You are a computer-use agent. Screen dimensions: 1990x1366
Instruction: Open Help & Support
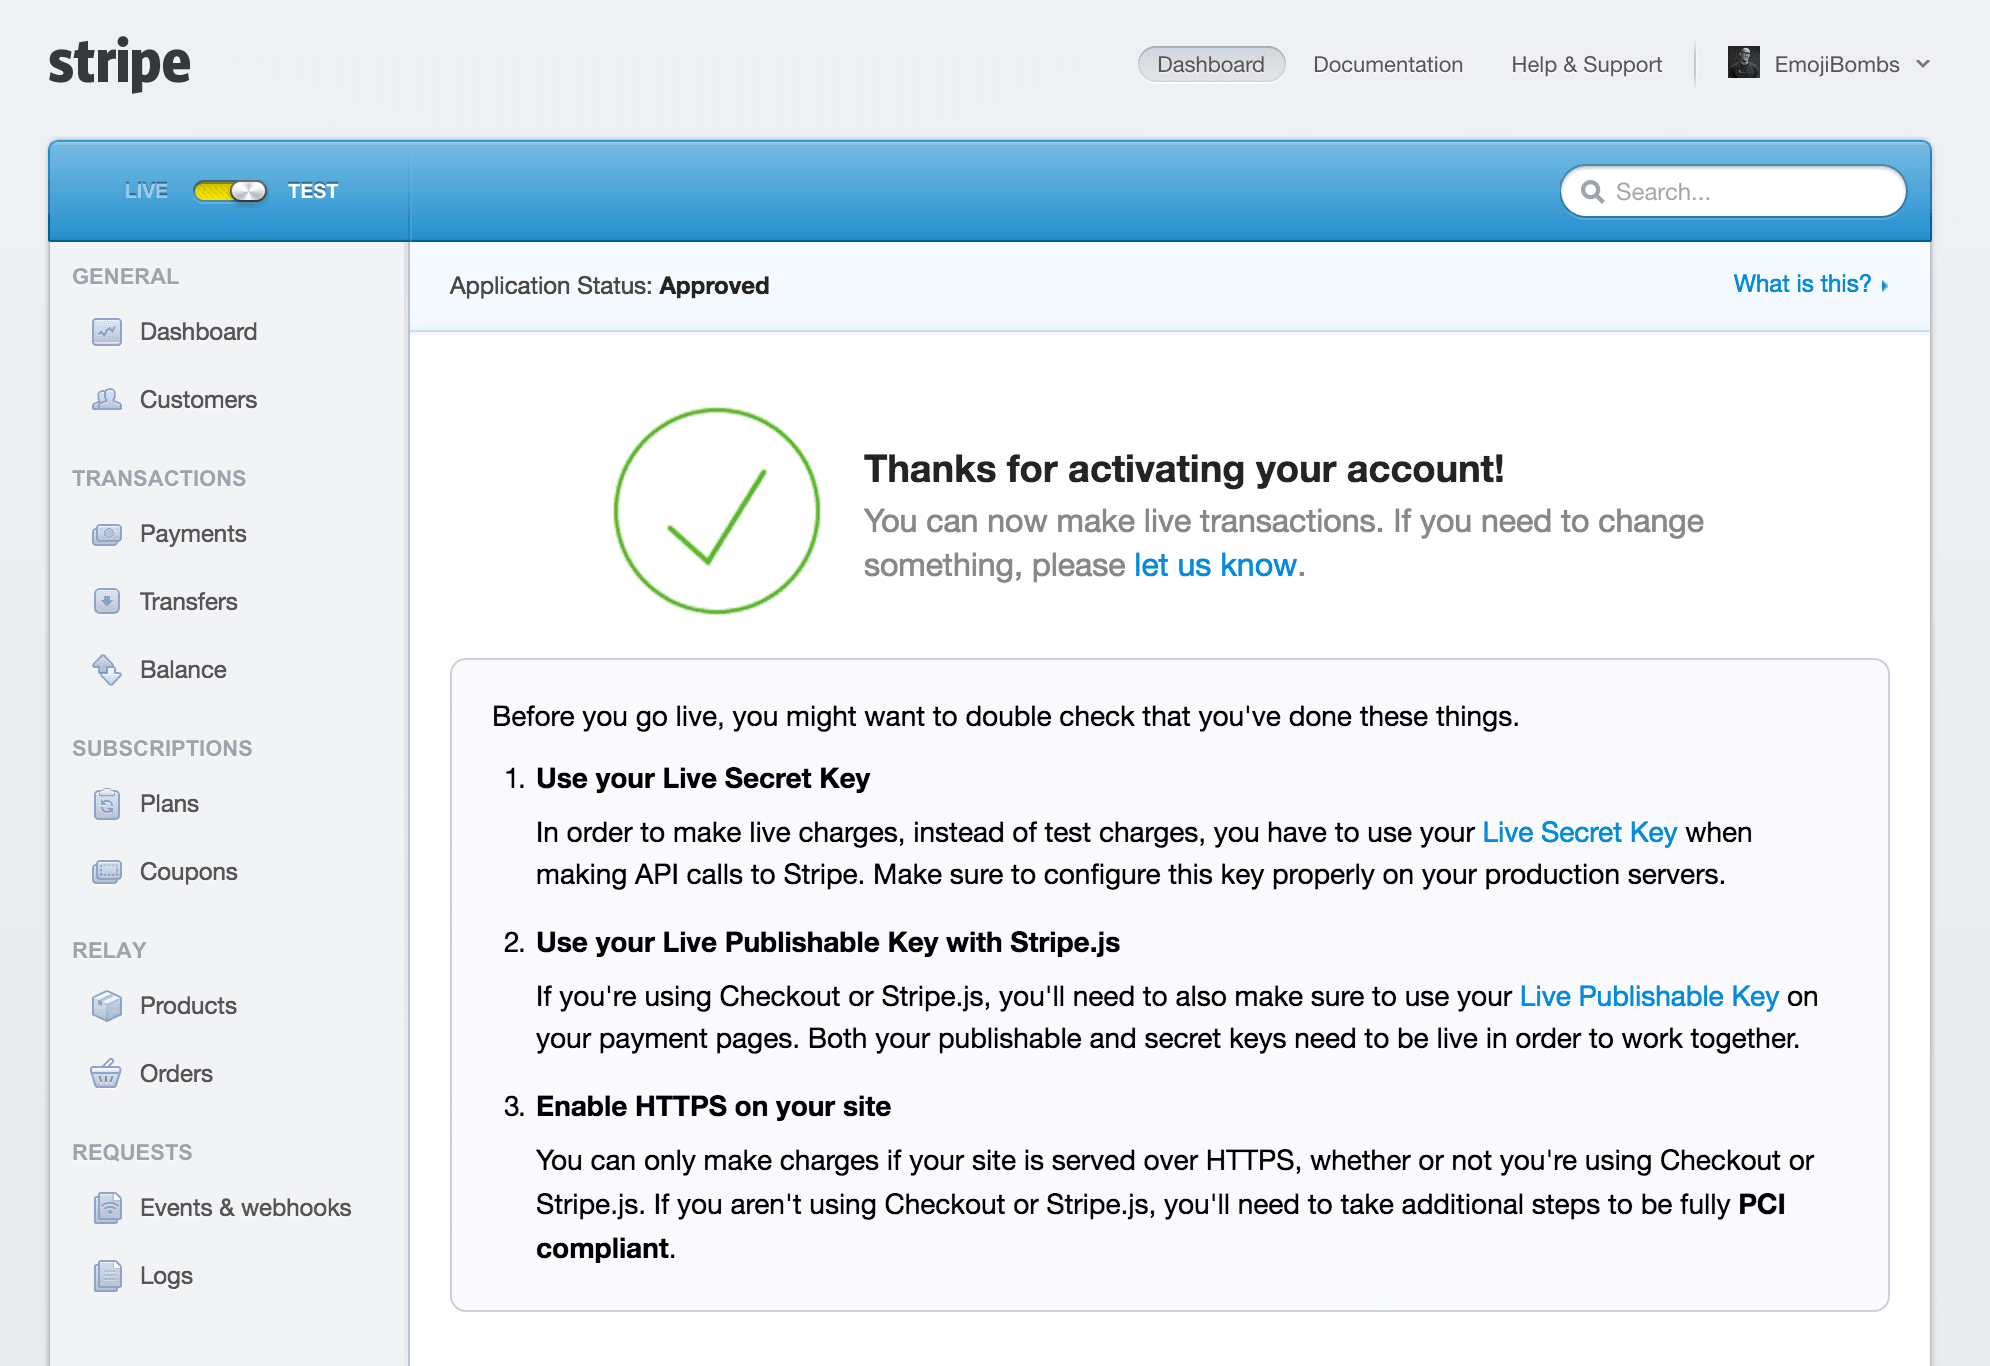(x=1586, y=63)
